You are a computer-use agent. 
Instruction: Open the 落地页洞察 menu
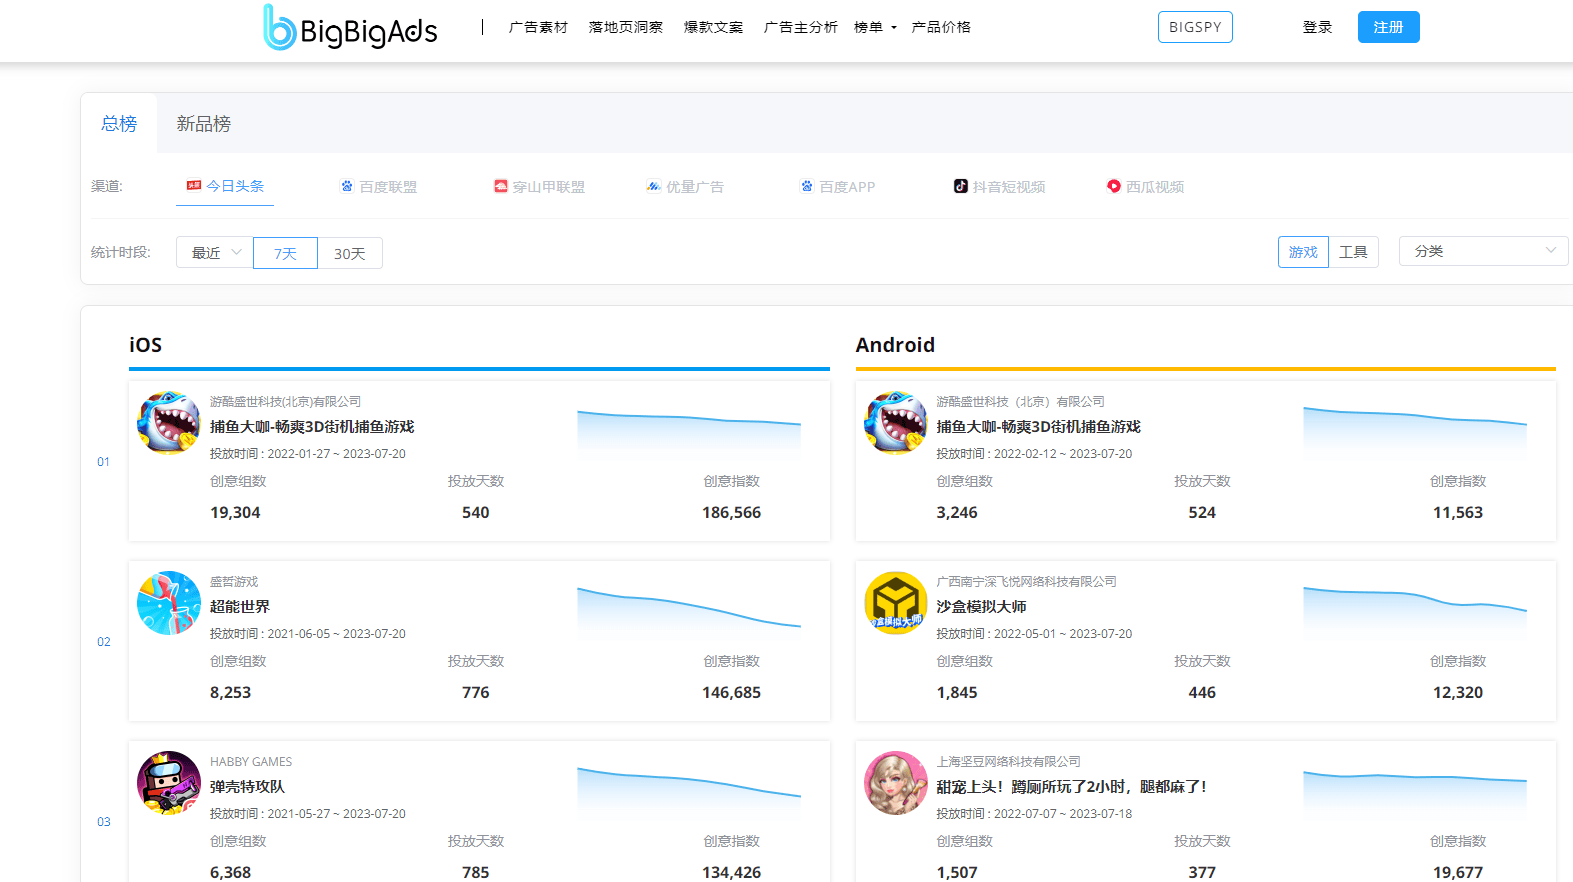coord(626,27)
